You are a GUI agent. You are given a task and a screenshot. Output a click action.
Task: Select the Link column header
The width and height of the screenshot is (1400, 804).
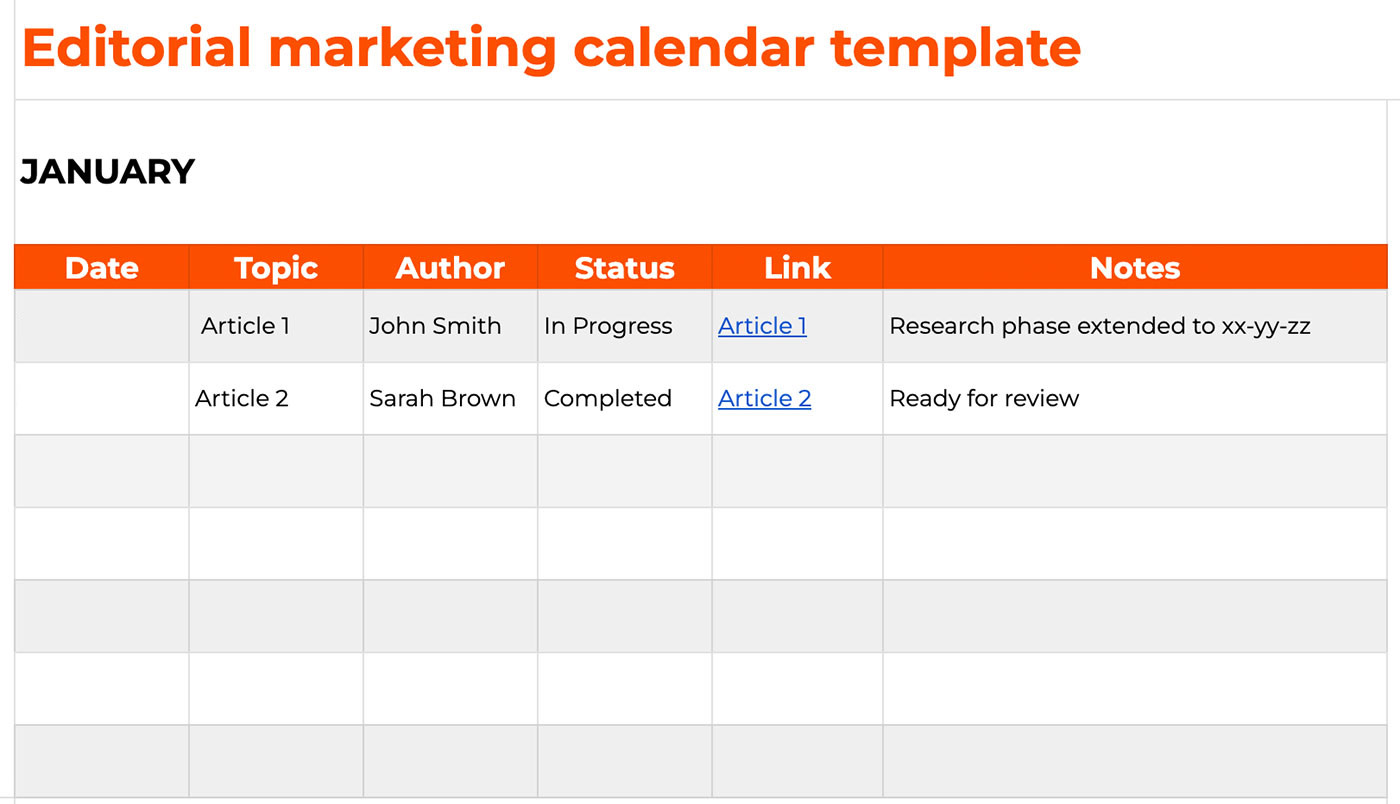[x=797, y=268]
